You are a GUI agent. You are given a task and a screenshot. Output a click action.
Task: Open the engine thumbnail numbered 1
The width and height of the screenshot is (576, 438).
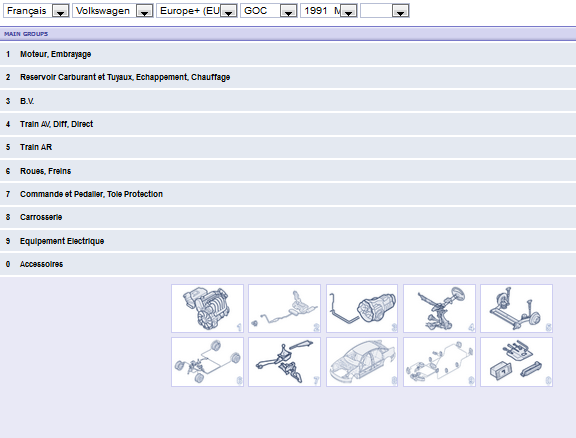click(x=207, y=308)
